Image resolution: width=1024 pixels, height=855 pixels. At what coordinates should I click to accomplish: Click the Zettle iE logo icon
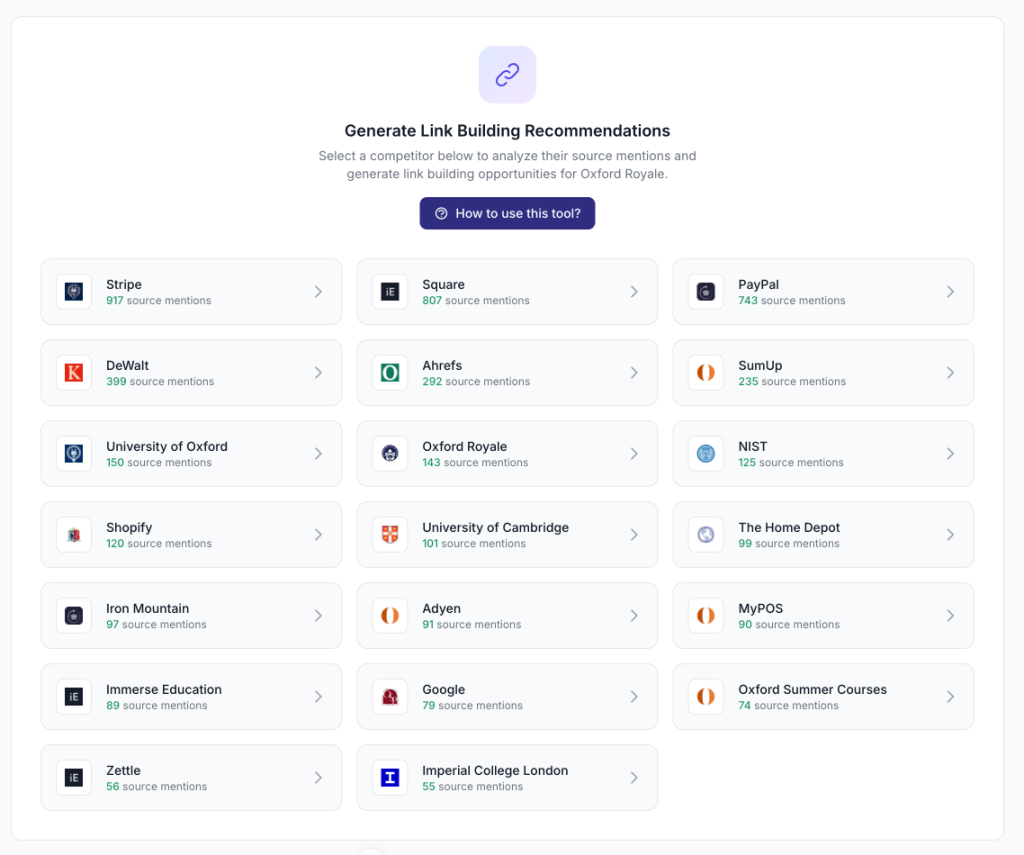tap(74, 777)
